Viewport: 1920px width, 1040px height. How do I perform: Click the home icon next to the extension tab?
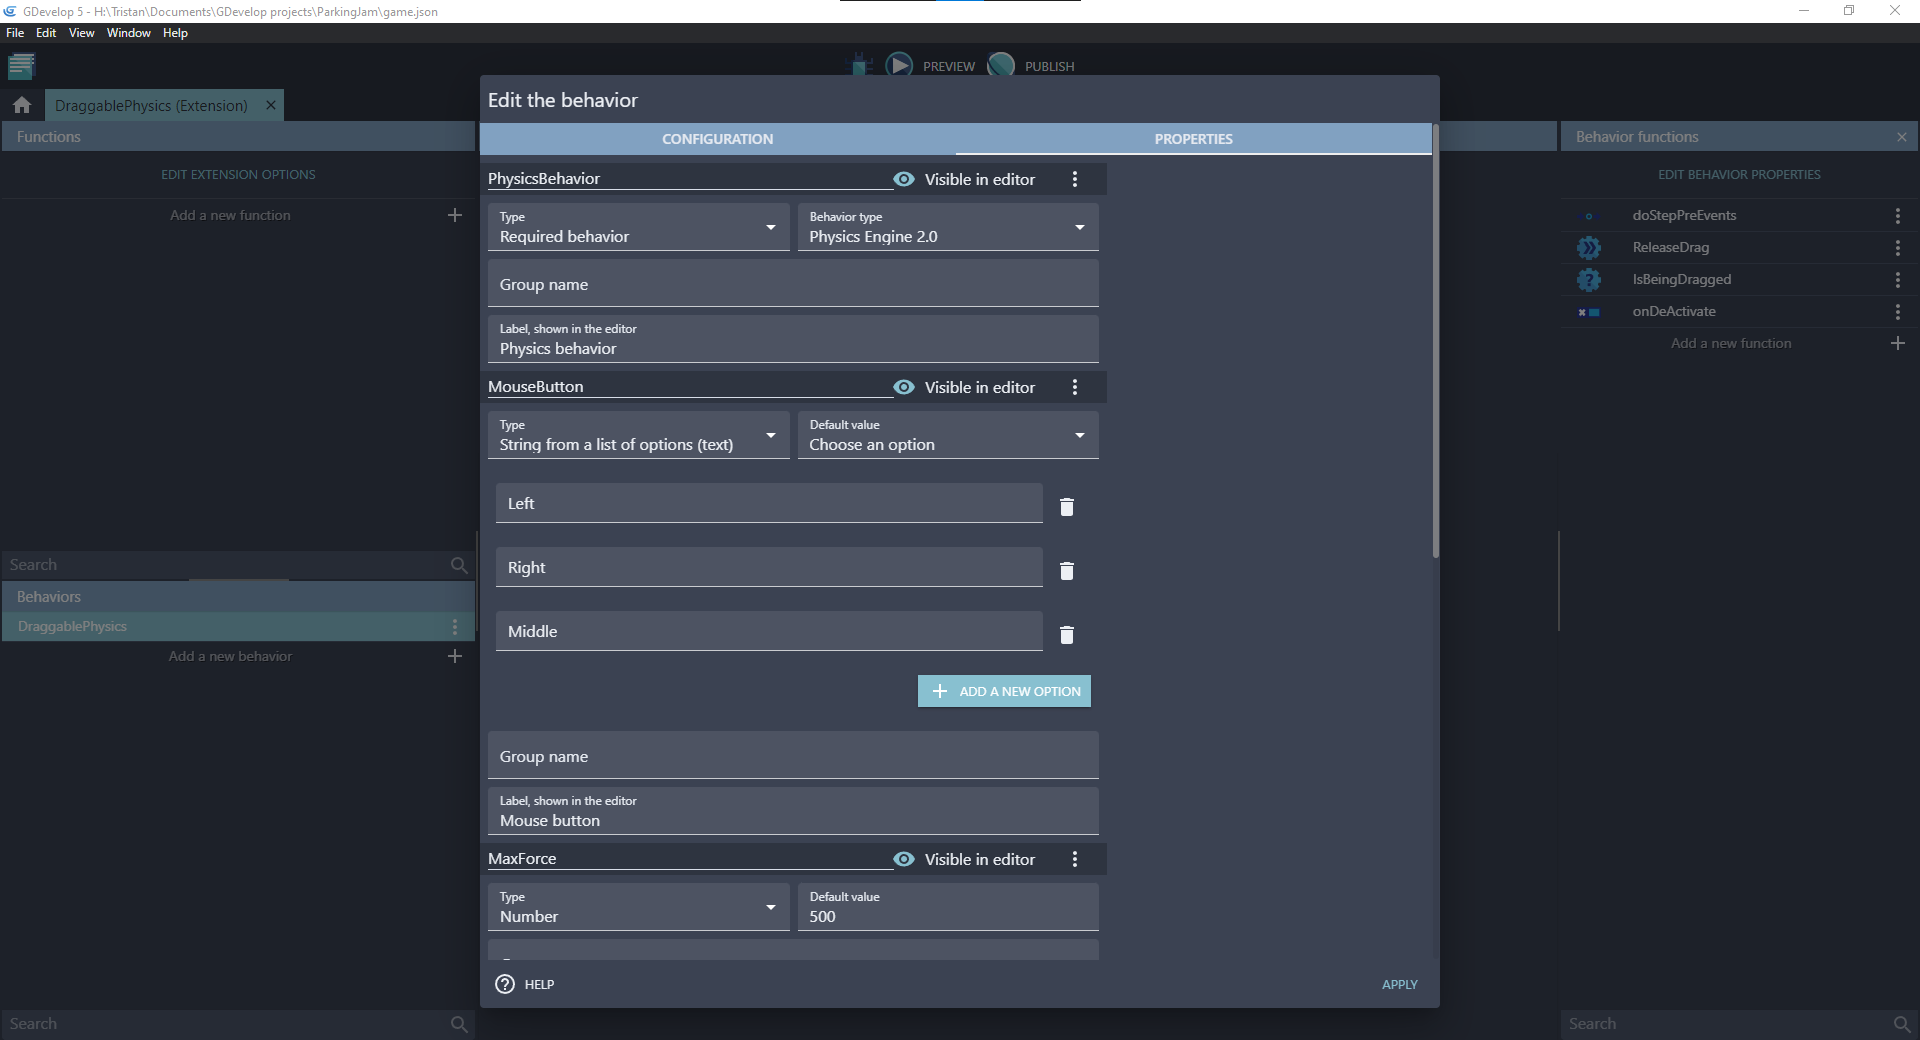21,105
